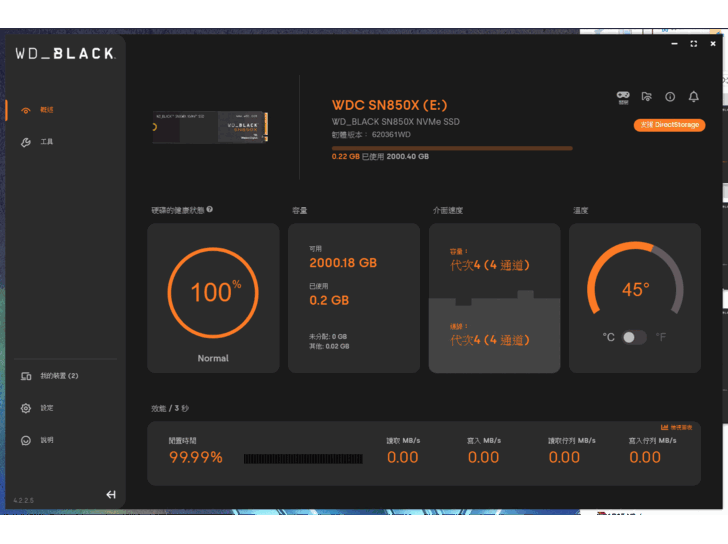Enable gaming mode via the gamepad icon

tap(623, 97)
